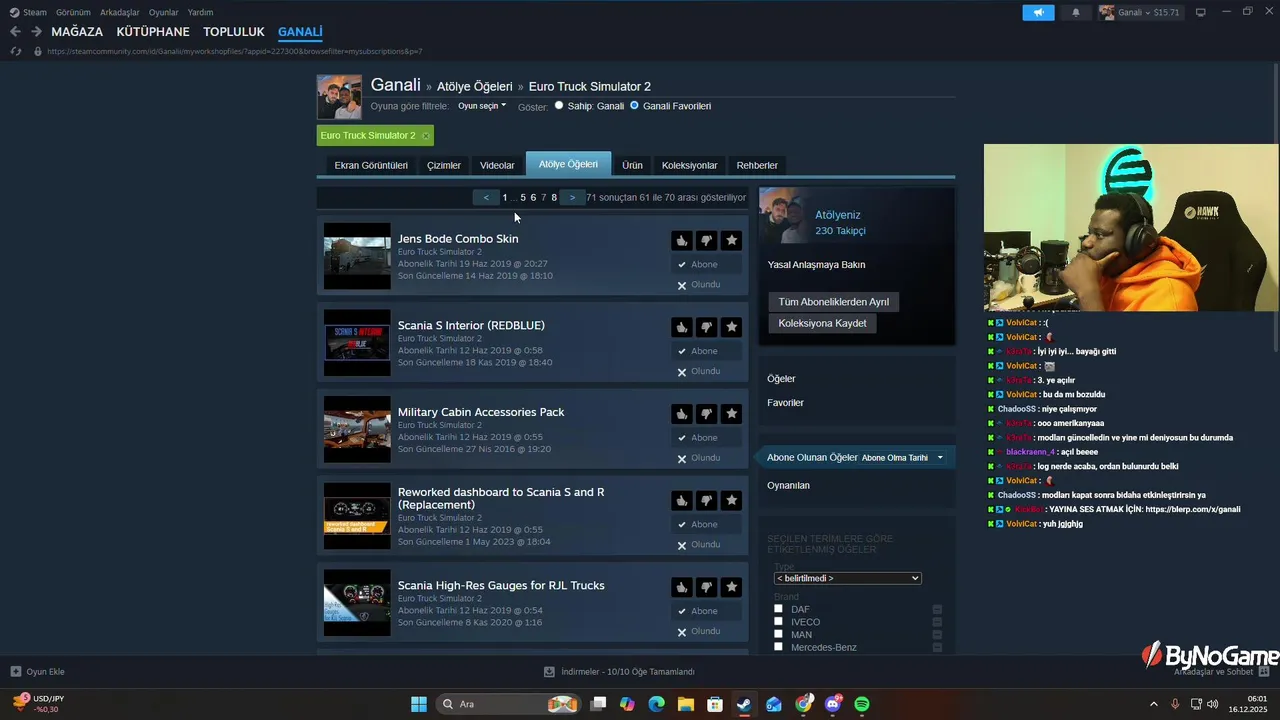Open the Oyun seçin game filter dropdown

click(482, 106)
